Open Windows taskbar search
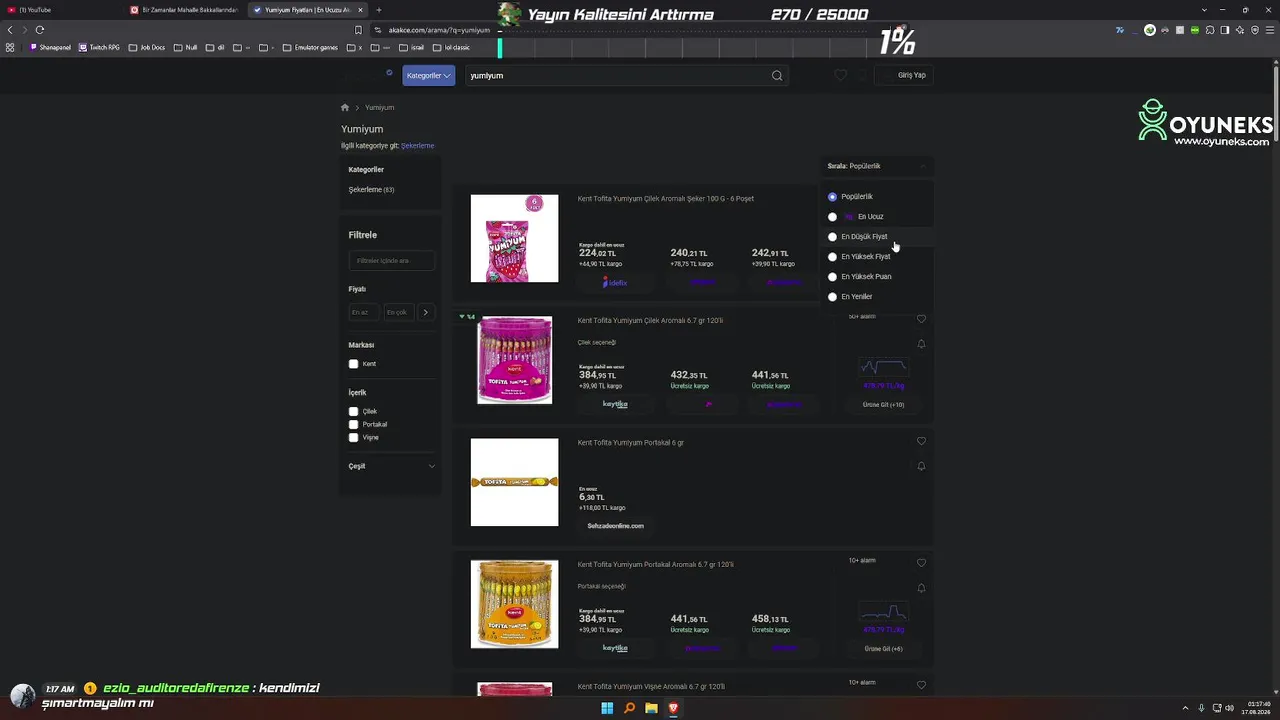Image resolution: width=1280 pixels, height=720 pixels. (629, 709)
